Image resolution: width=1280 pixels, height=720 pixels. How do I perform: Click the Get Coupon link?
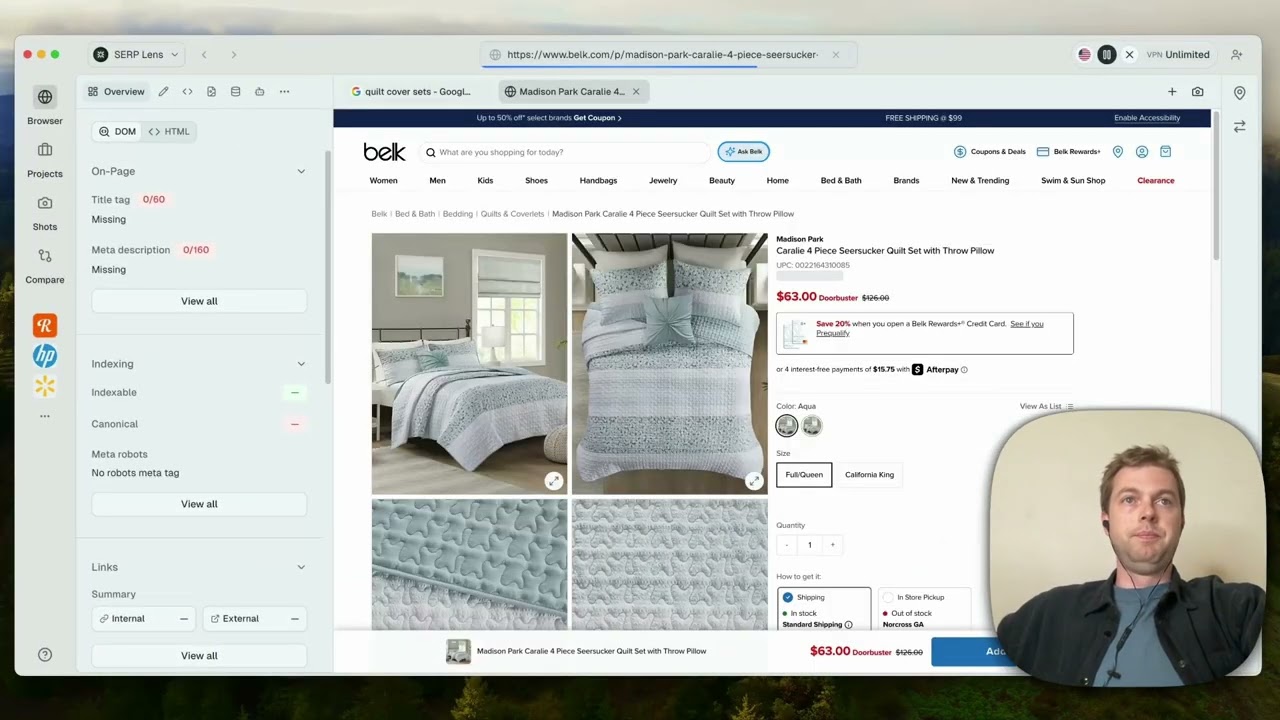tap(597, 118)
